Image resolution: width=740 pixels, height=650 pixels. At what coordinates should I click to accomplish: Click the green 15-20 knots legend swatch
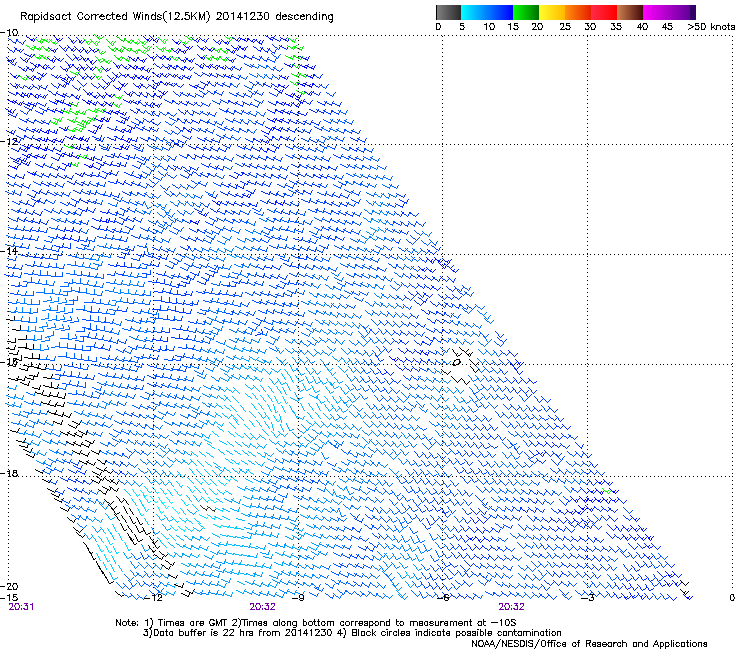coord(526,12)
